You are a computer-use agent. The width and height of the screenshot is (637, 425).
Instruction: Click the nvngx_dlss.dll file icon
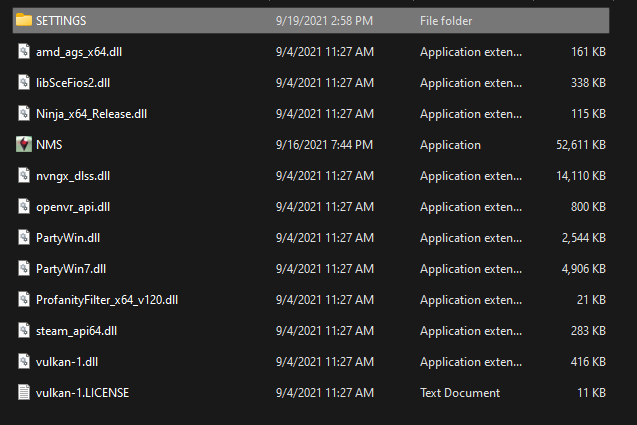point(24,175)
